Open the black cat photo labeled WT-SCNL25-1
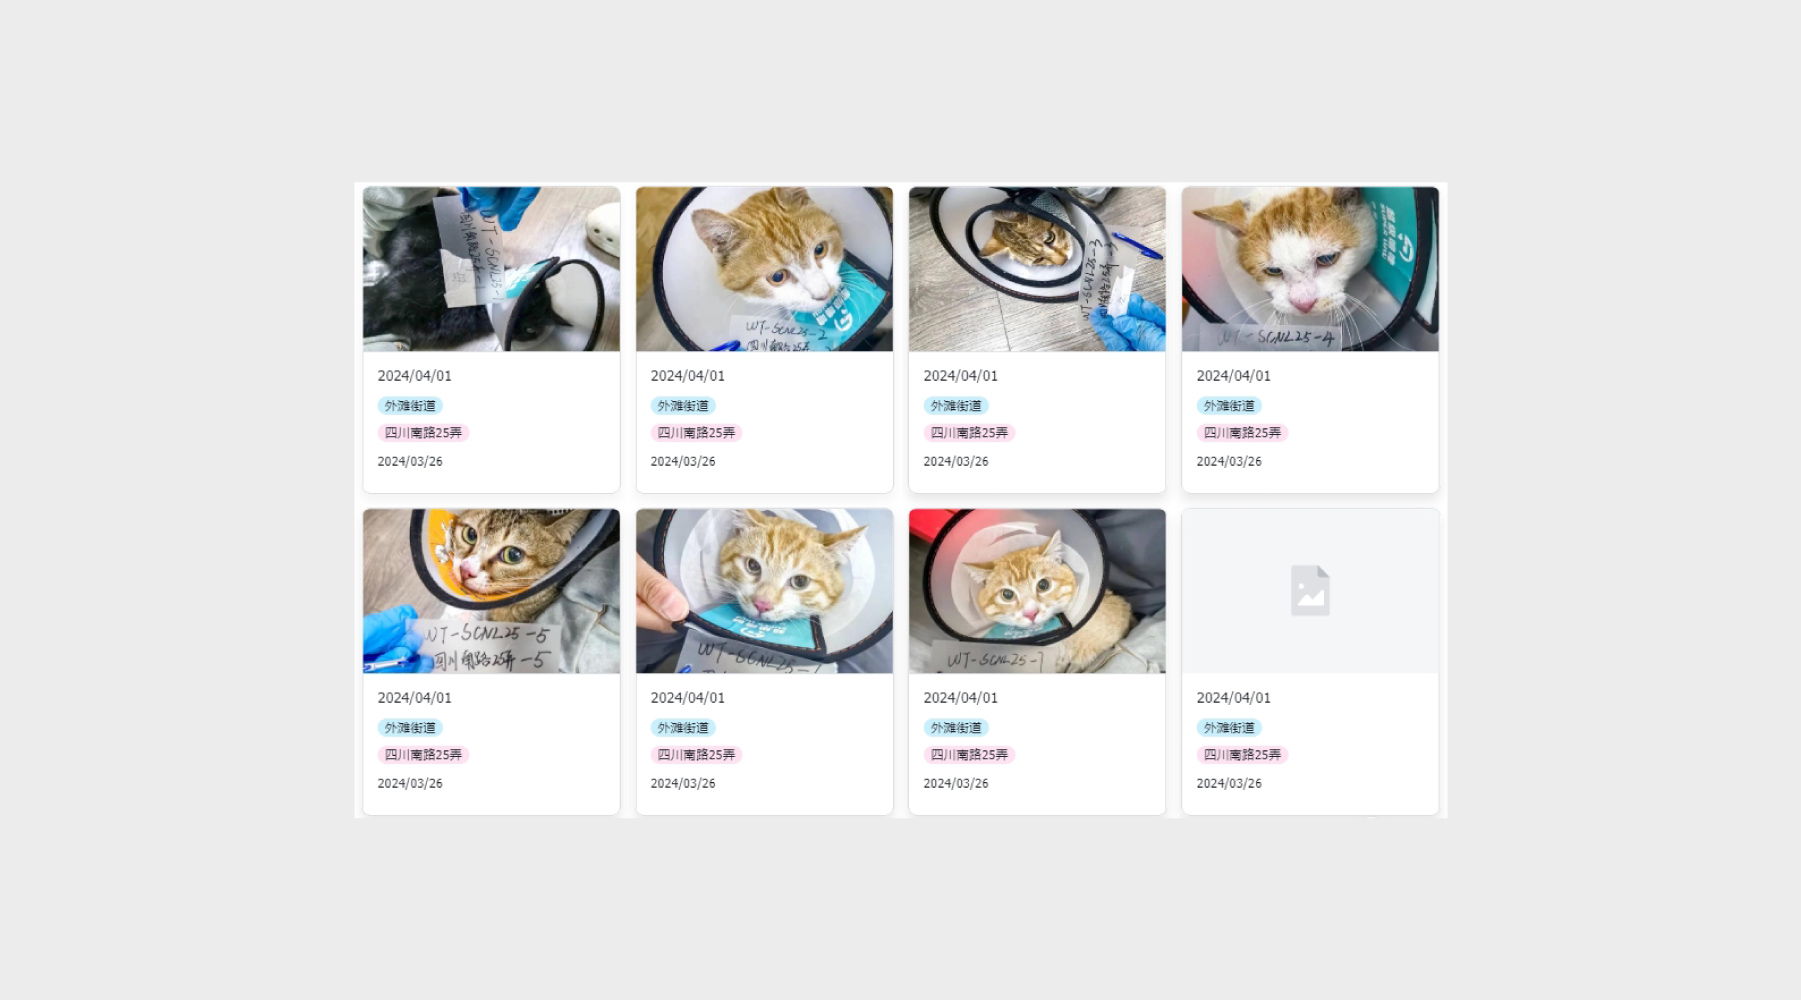 491,269
